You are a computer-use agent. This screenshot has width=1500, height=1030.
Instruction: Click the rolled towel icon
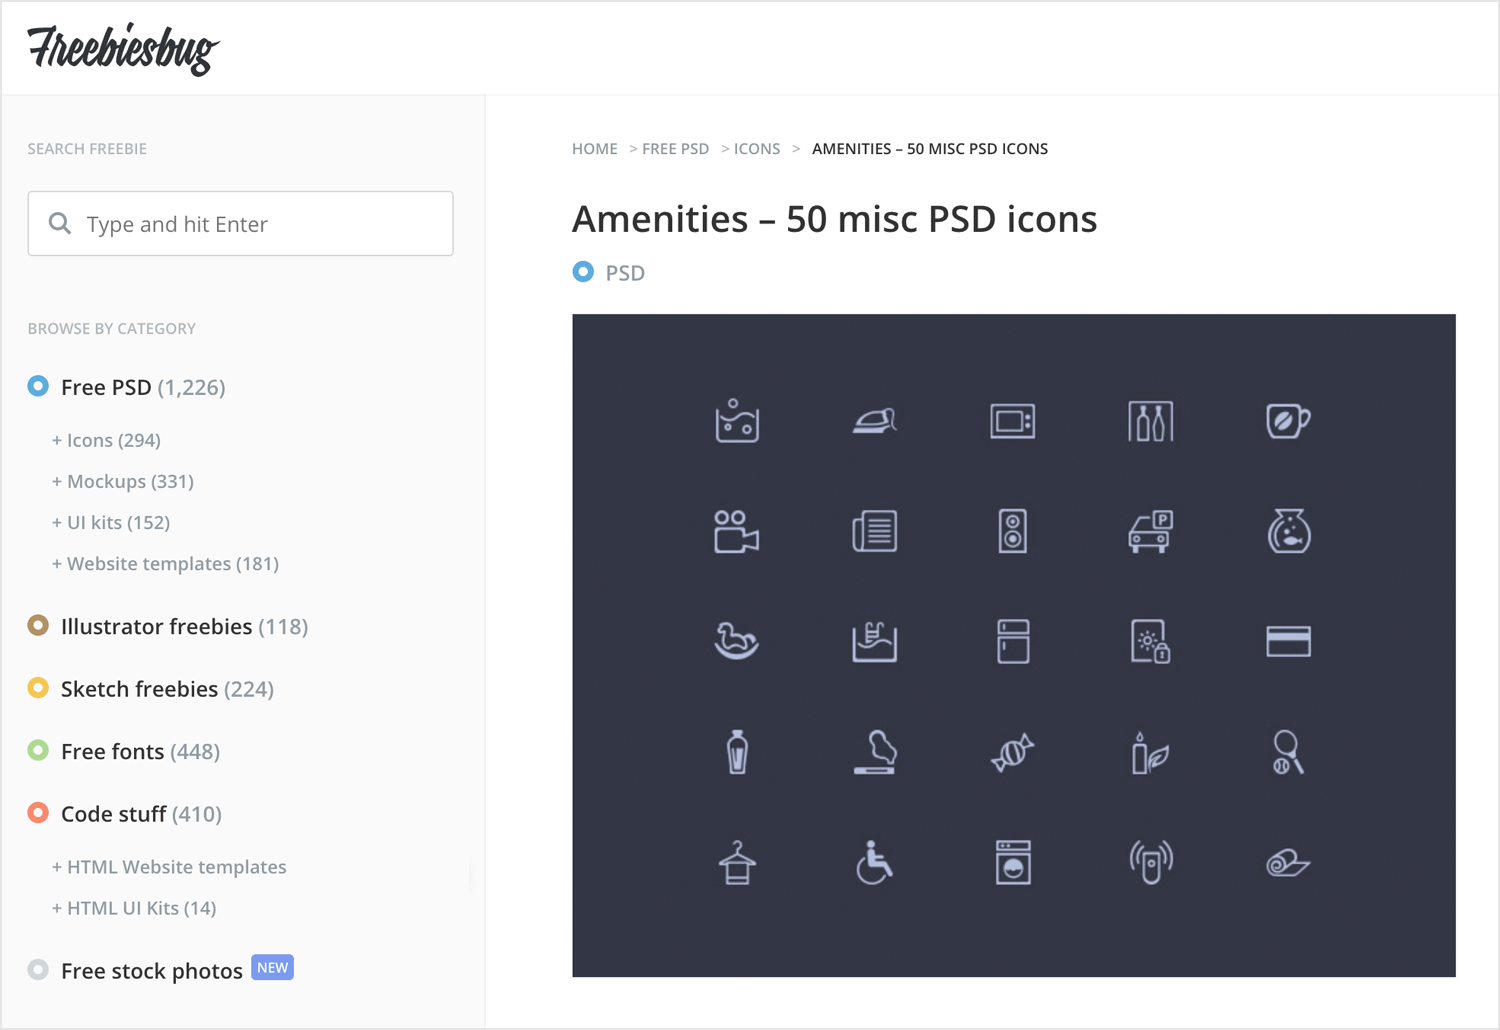tap(1289, 862)
